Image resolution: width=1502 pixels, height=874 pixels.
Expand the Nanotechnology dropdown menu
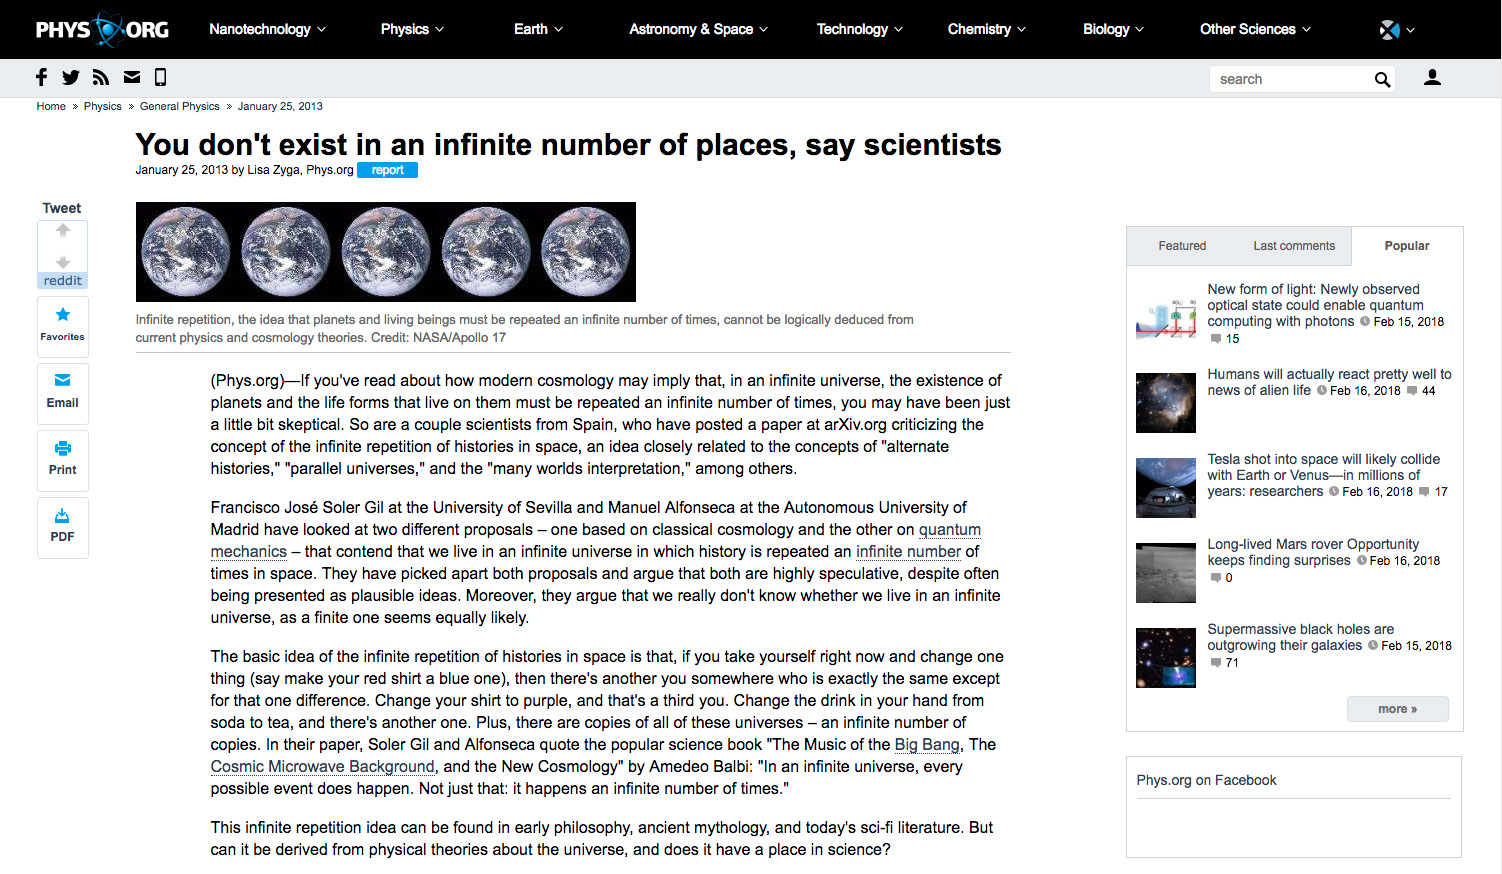[267, 29]
